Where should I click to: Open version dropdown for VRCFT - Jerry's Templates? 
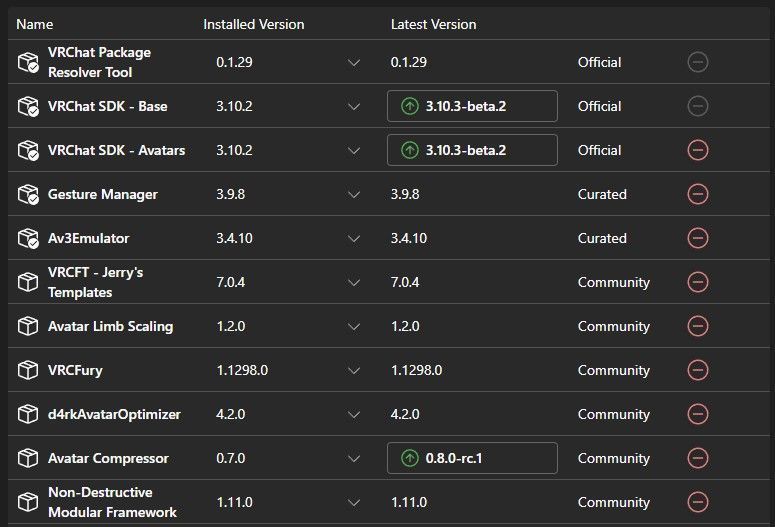coord(354,283)
